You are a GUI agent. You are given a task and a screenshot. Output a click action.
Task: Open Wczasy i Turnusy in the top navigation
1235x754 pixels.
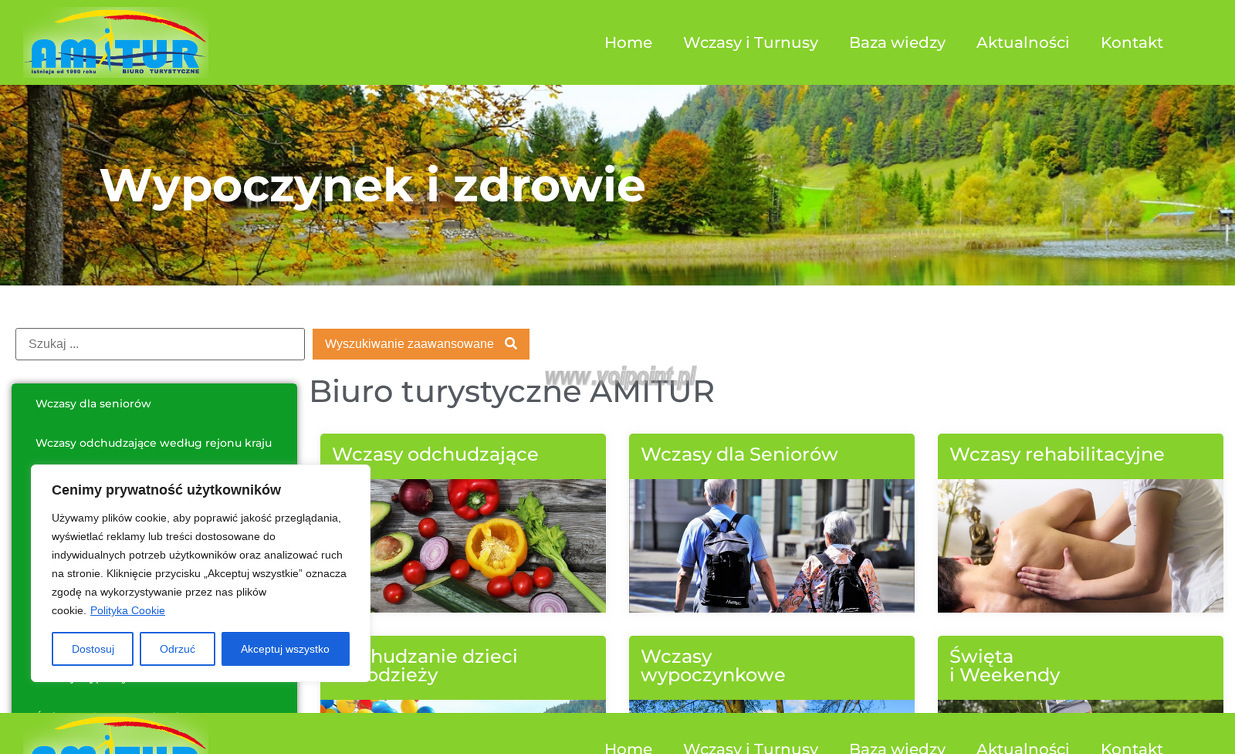coord(750,43)
